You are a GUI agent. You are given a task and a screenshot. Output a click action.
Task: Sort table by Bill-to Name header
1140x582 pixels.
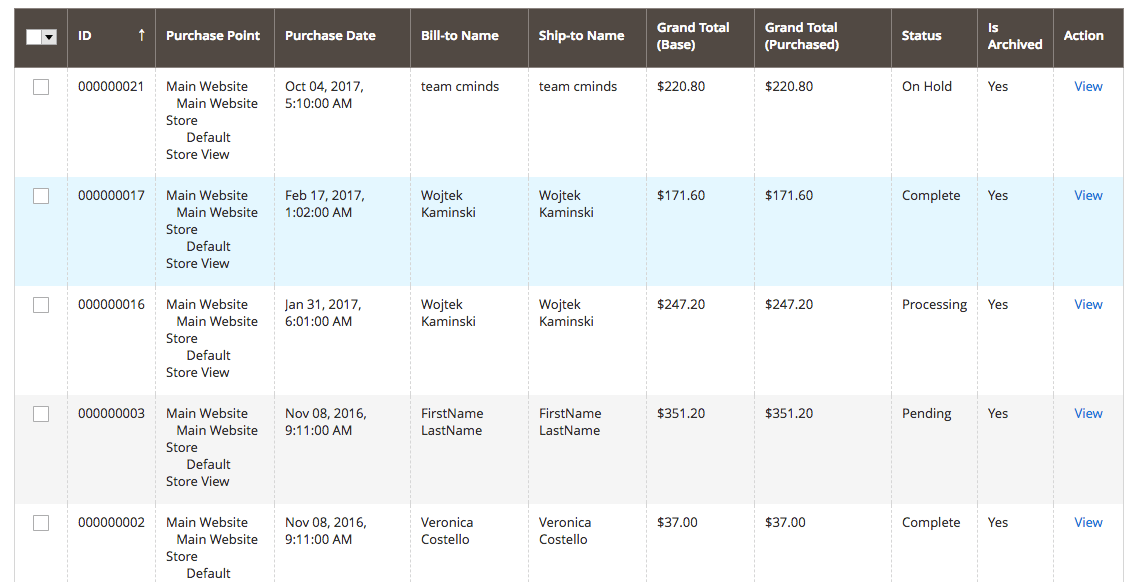[x=460, y=36]
